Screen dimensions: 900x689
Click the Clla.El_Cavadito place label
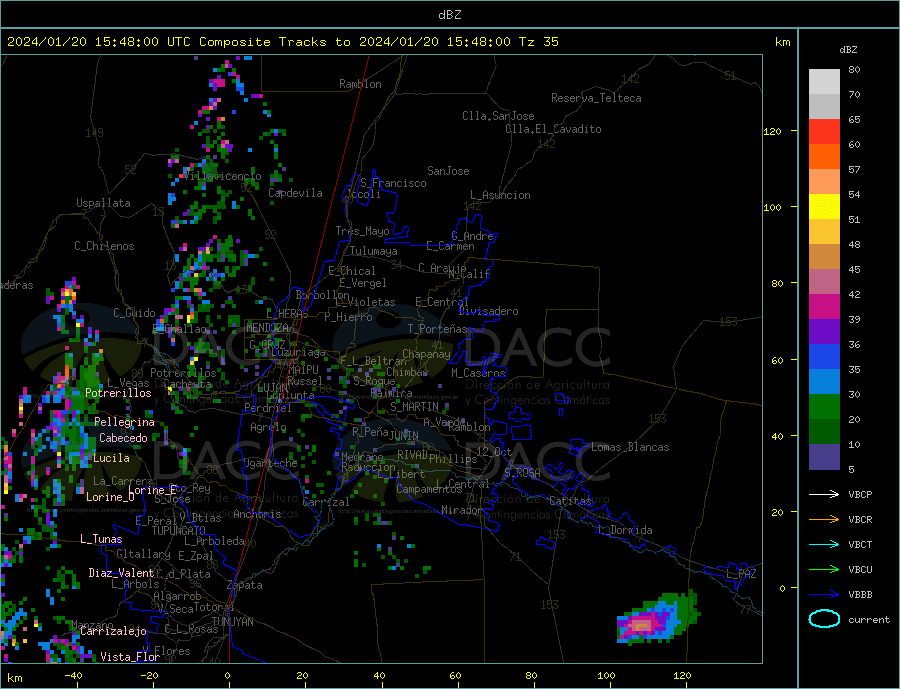[x=553, y=129]
